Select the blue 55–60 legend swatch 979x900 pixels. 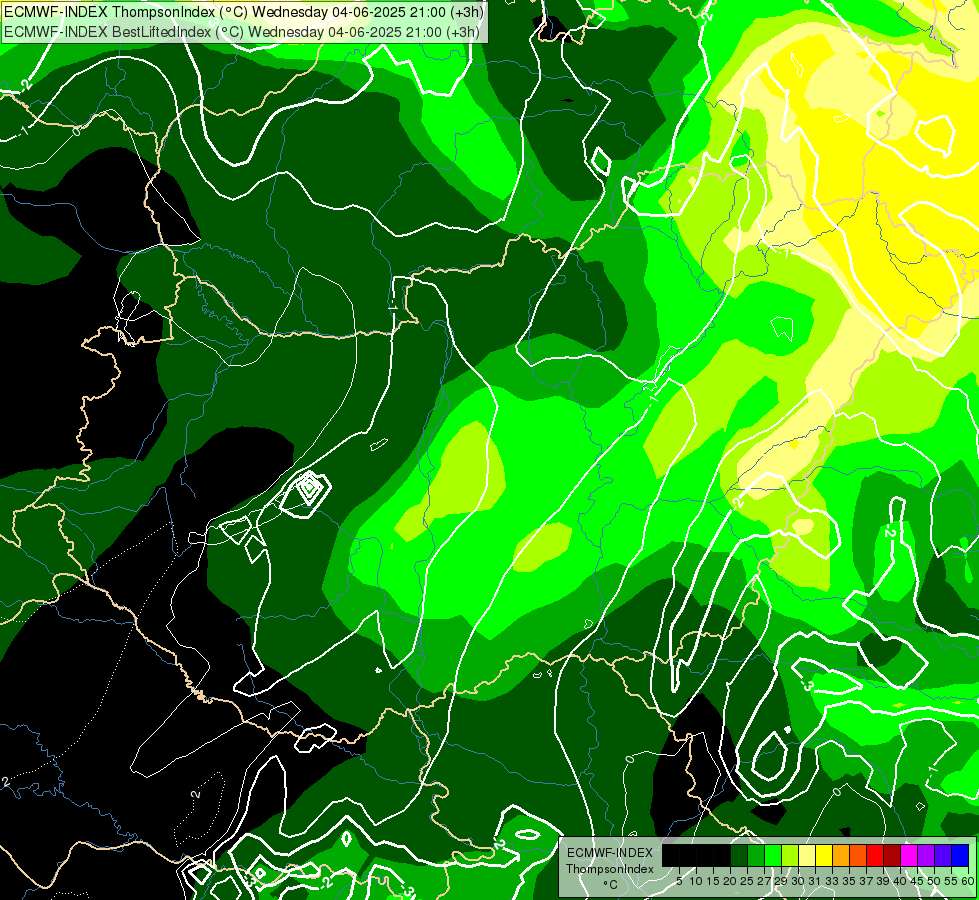point(960,855)
